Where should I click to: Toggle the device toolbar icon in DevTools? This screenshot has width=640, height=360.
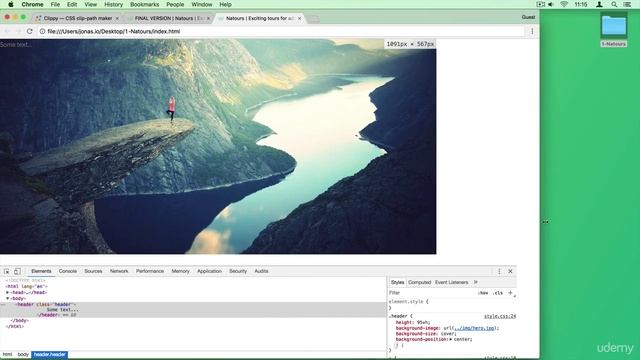(17, 271)
